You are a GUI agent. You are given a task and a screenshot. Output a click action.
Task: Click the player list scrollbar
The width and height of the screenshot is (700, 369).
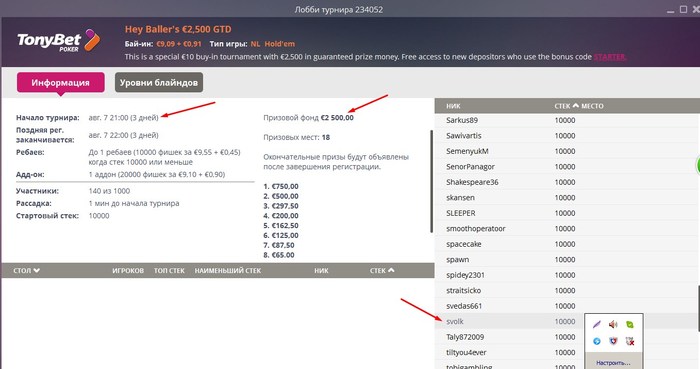point(698,308)
